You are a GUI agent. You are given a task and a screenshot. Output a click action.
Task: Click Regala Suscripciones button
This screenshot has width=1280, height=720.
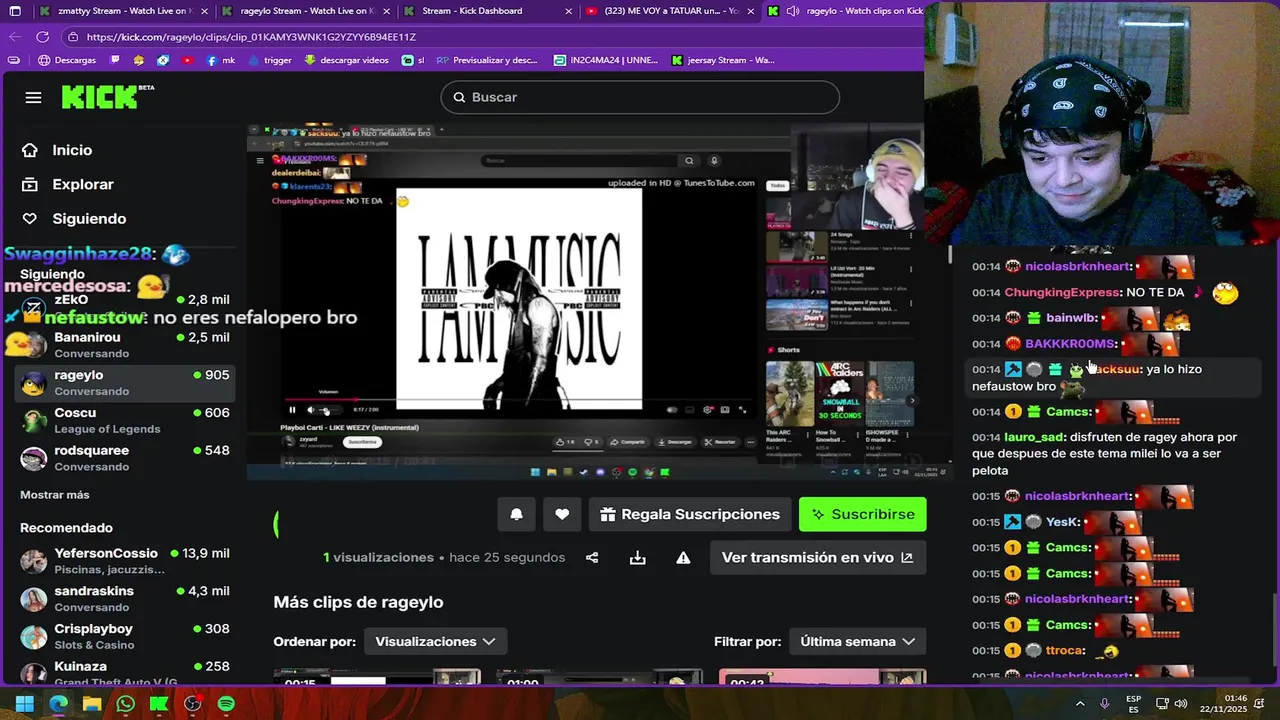tap(690, 514)
